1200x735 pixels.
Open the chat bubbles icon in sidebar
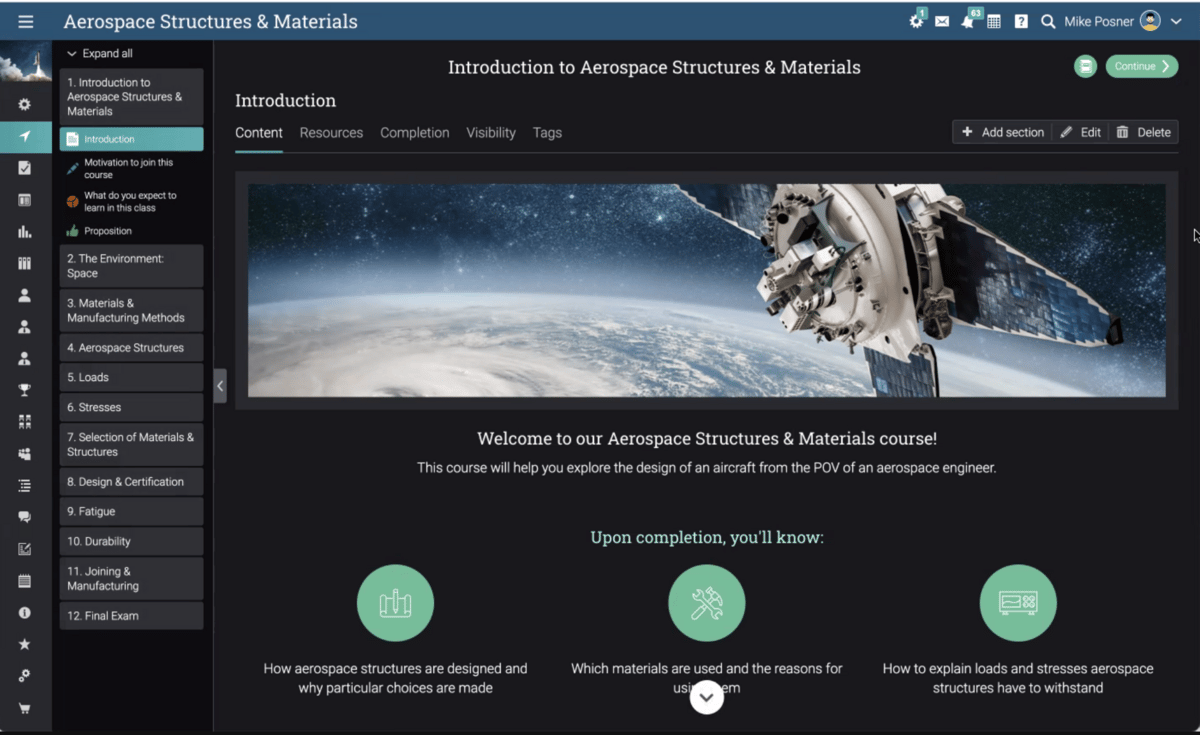25,517
